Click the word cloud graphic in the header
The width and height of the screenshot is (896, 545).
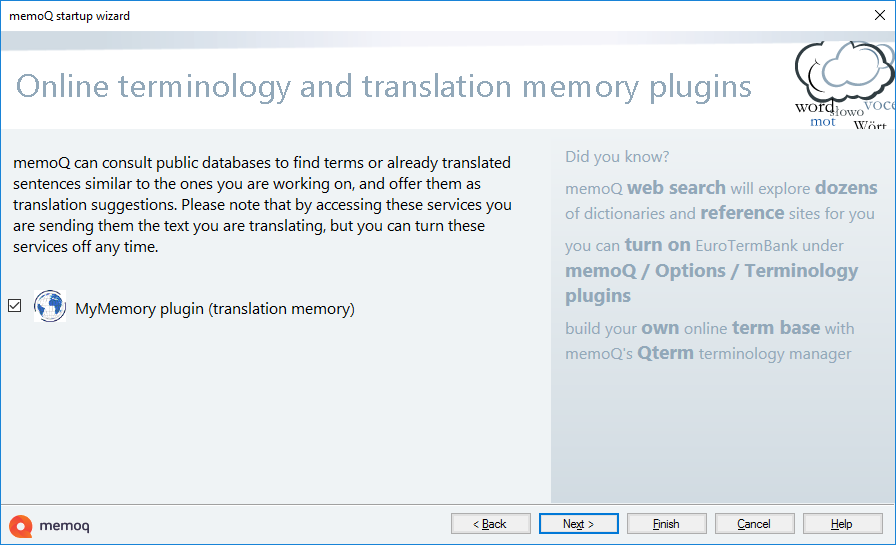[x=844, y=86]
